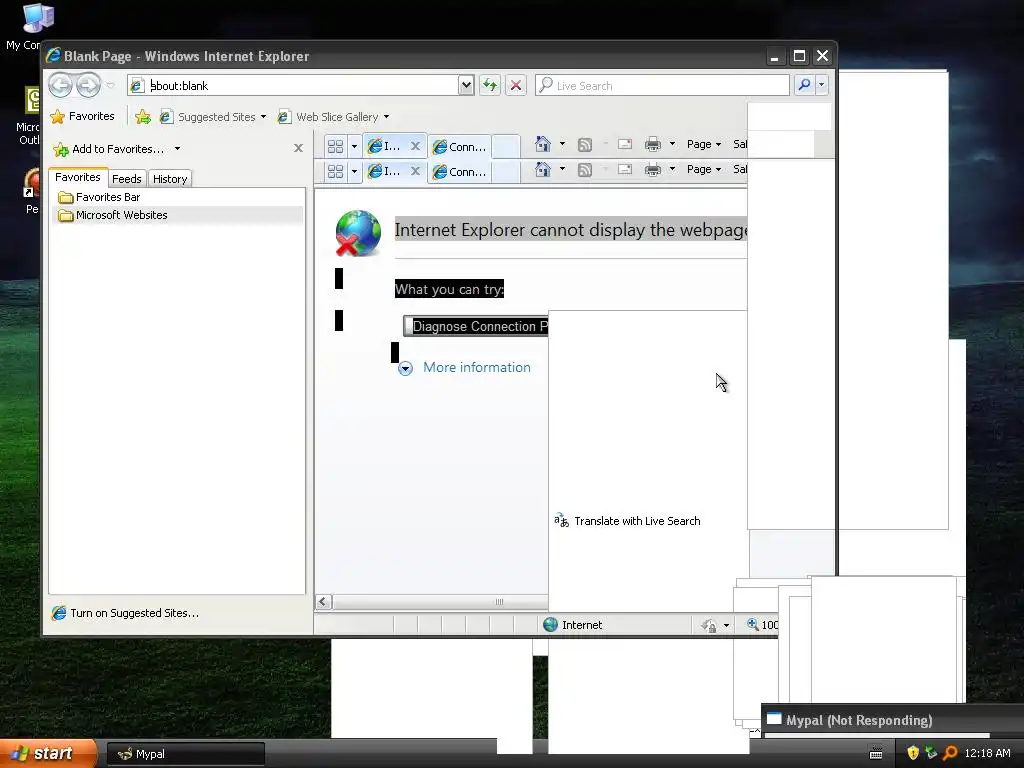Expand the Add to Favorites arrow menu
The image size is (1024, 768).
pyautogui.click(x=177, y=149)
